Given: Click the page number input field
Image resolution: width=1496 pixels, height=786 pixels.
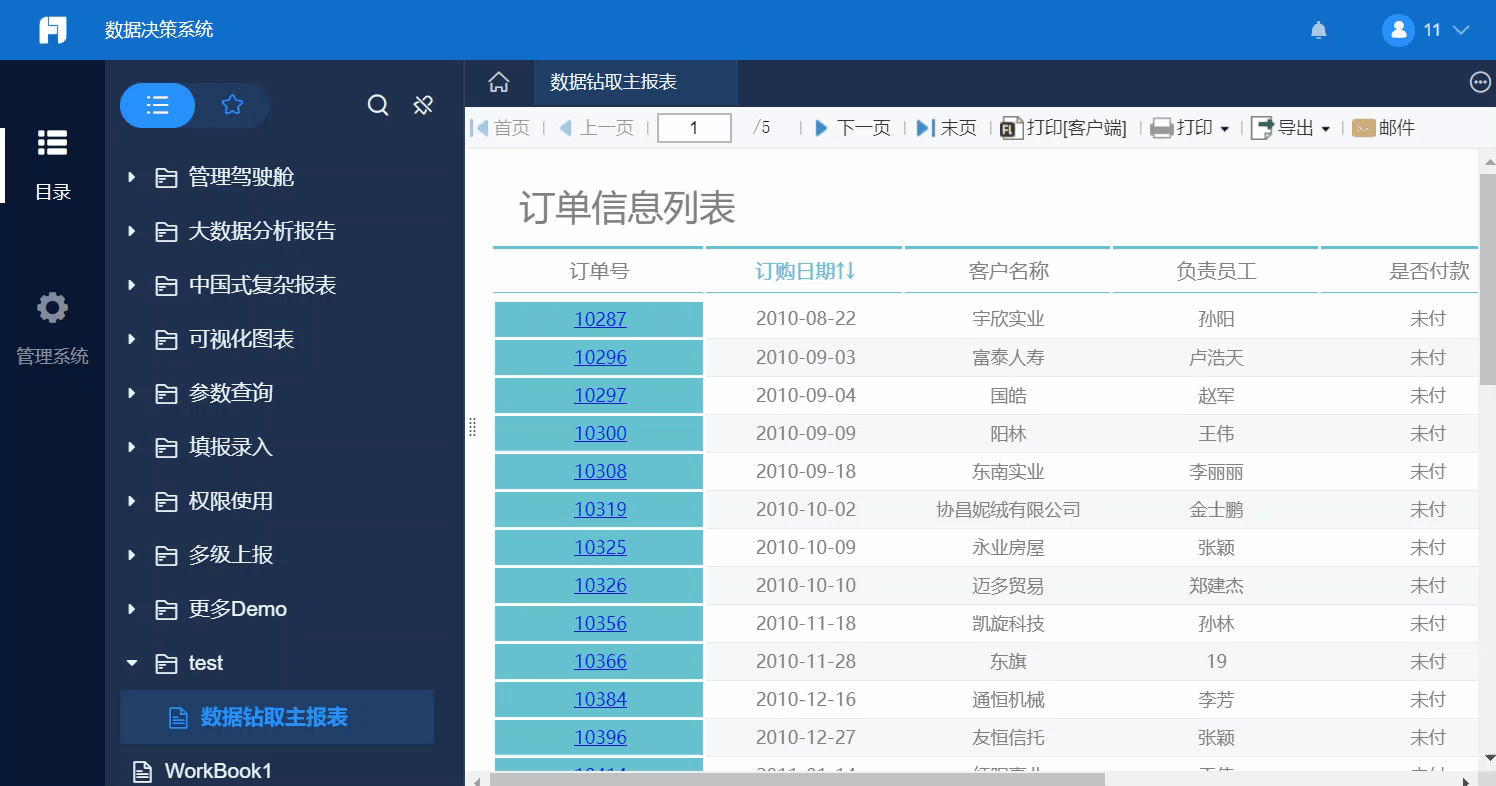Looking at the screenshot, I should pyautogui.click(x=693, y=128).
